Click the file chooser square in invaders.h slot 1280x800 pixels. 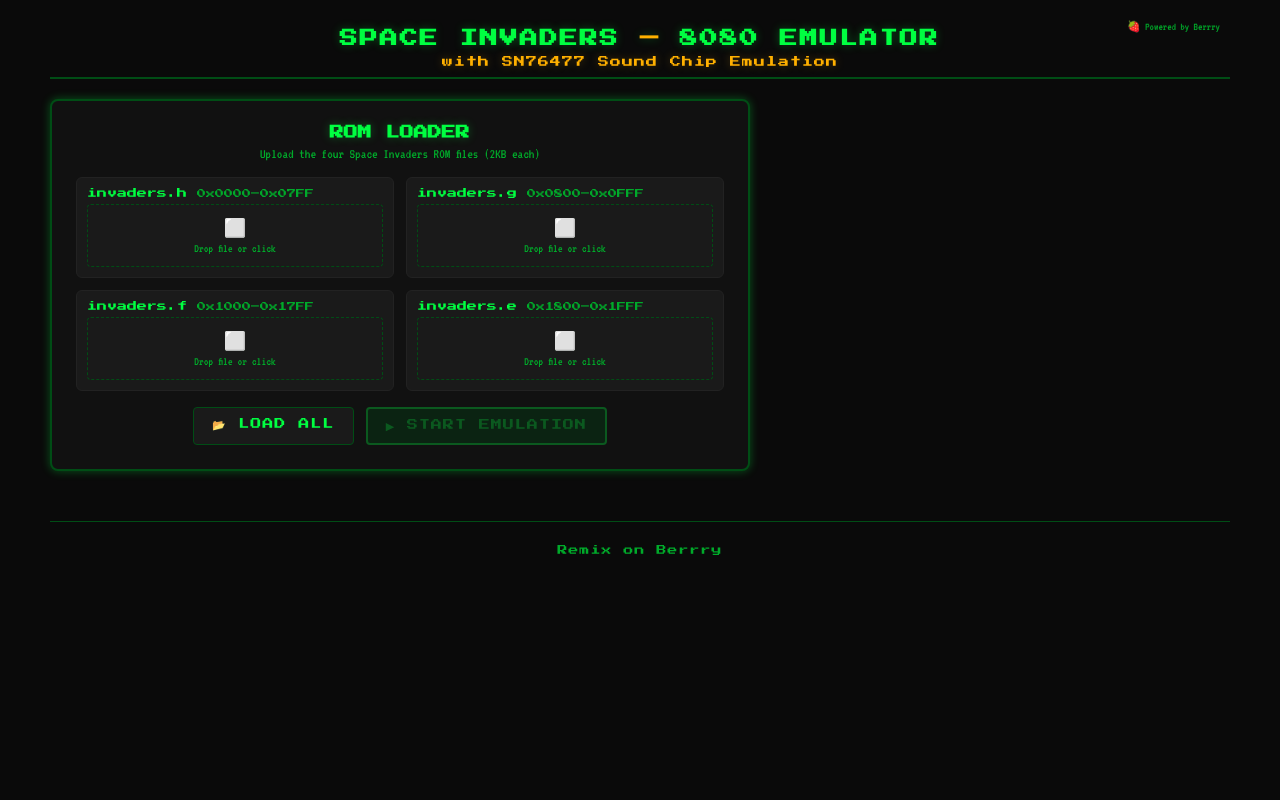pyautogui.click(x=234, y=228)
